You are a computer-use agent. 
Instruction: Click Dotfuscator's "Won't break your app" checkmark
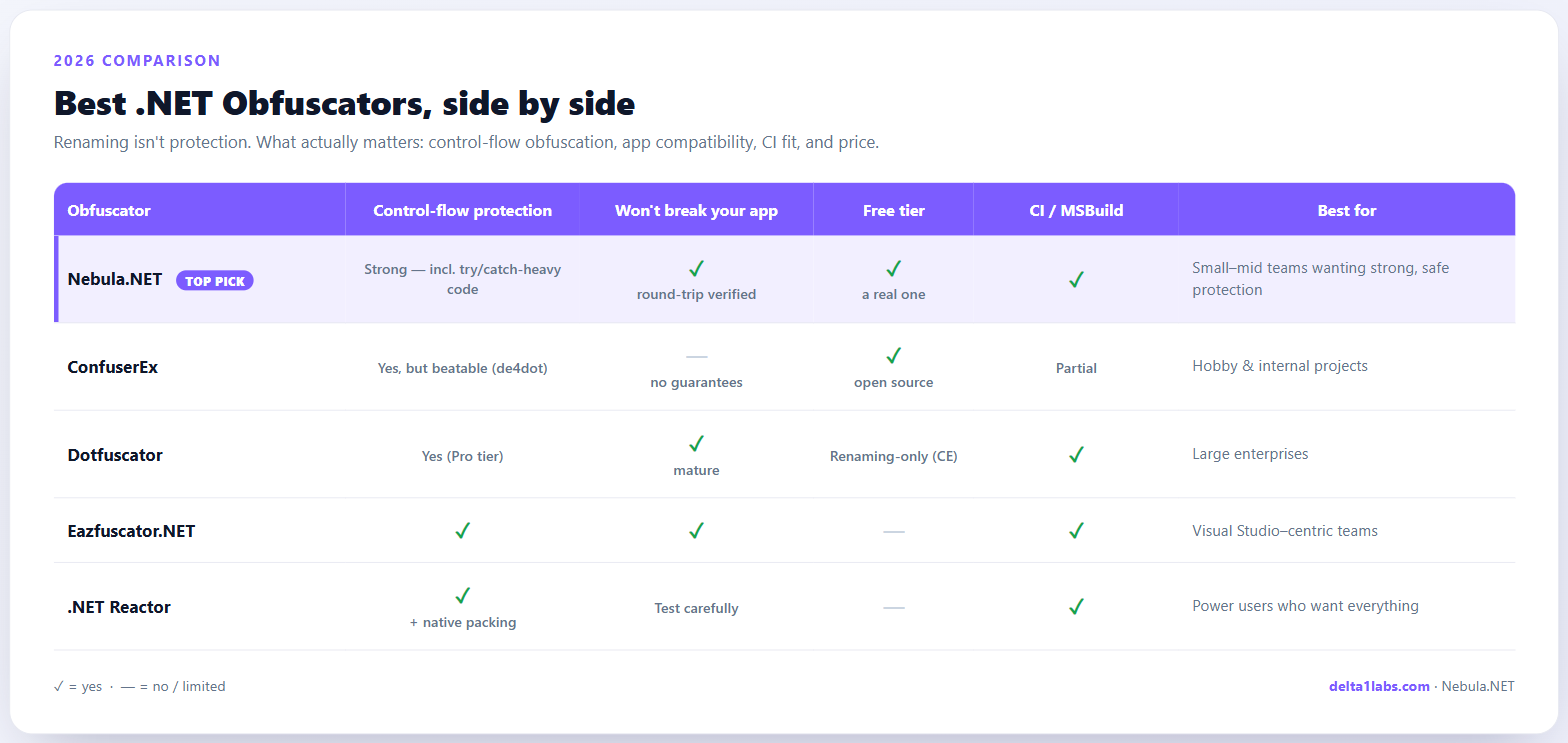tap(697, 444)
